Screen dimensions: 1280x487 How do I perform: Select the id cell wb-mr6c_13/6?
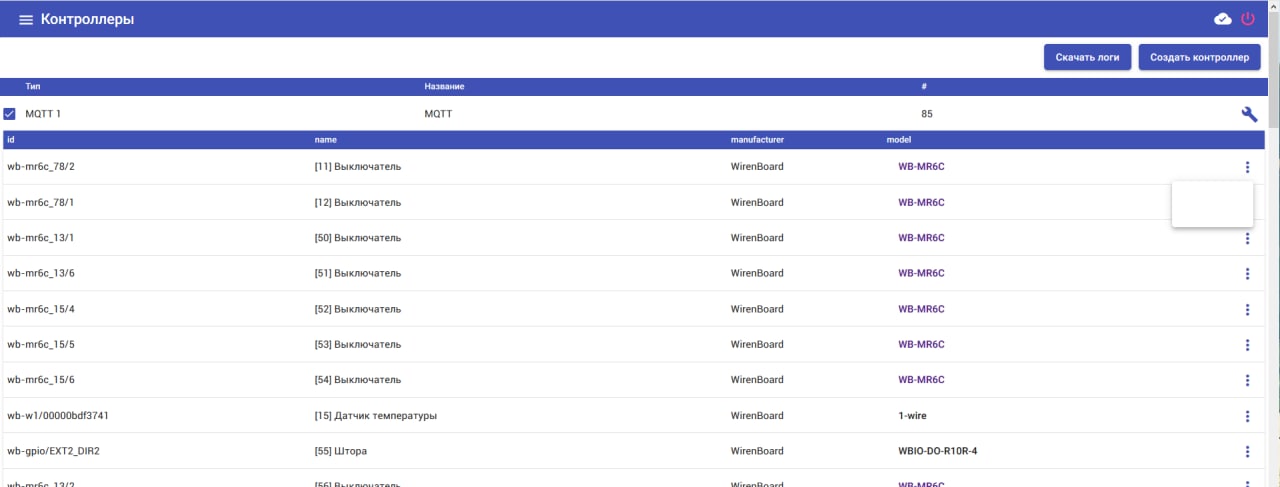[41, 273]
